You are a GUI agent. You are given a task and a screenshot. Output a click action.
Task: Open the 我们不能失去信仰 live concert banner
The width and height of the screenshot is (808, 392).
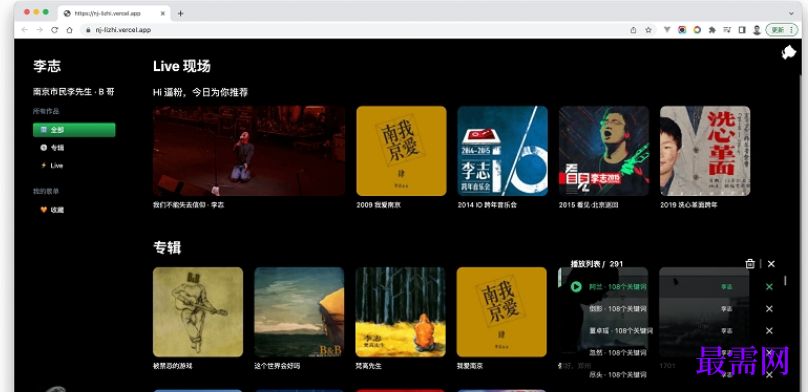click(x=249, y=151)
